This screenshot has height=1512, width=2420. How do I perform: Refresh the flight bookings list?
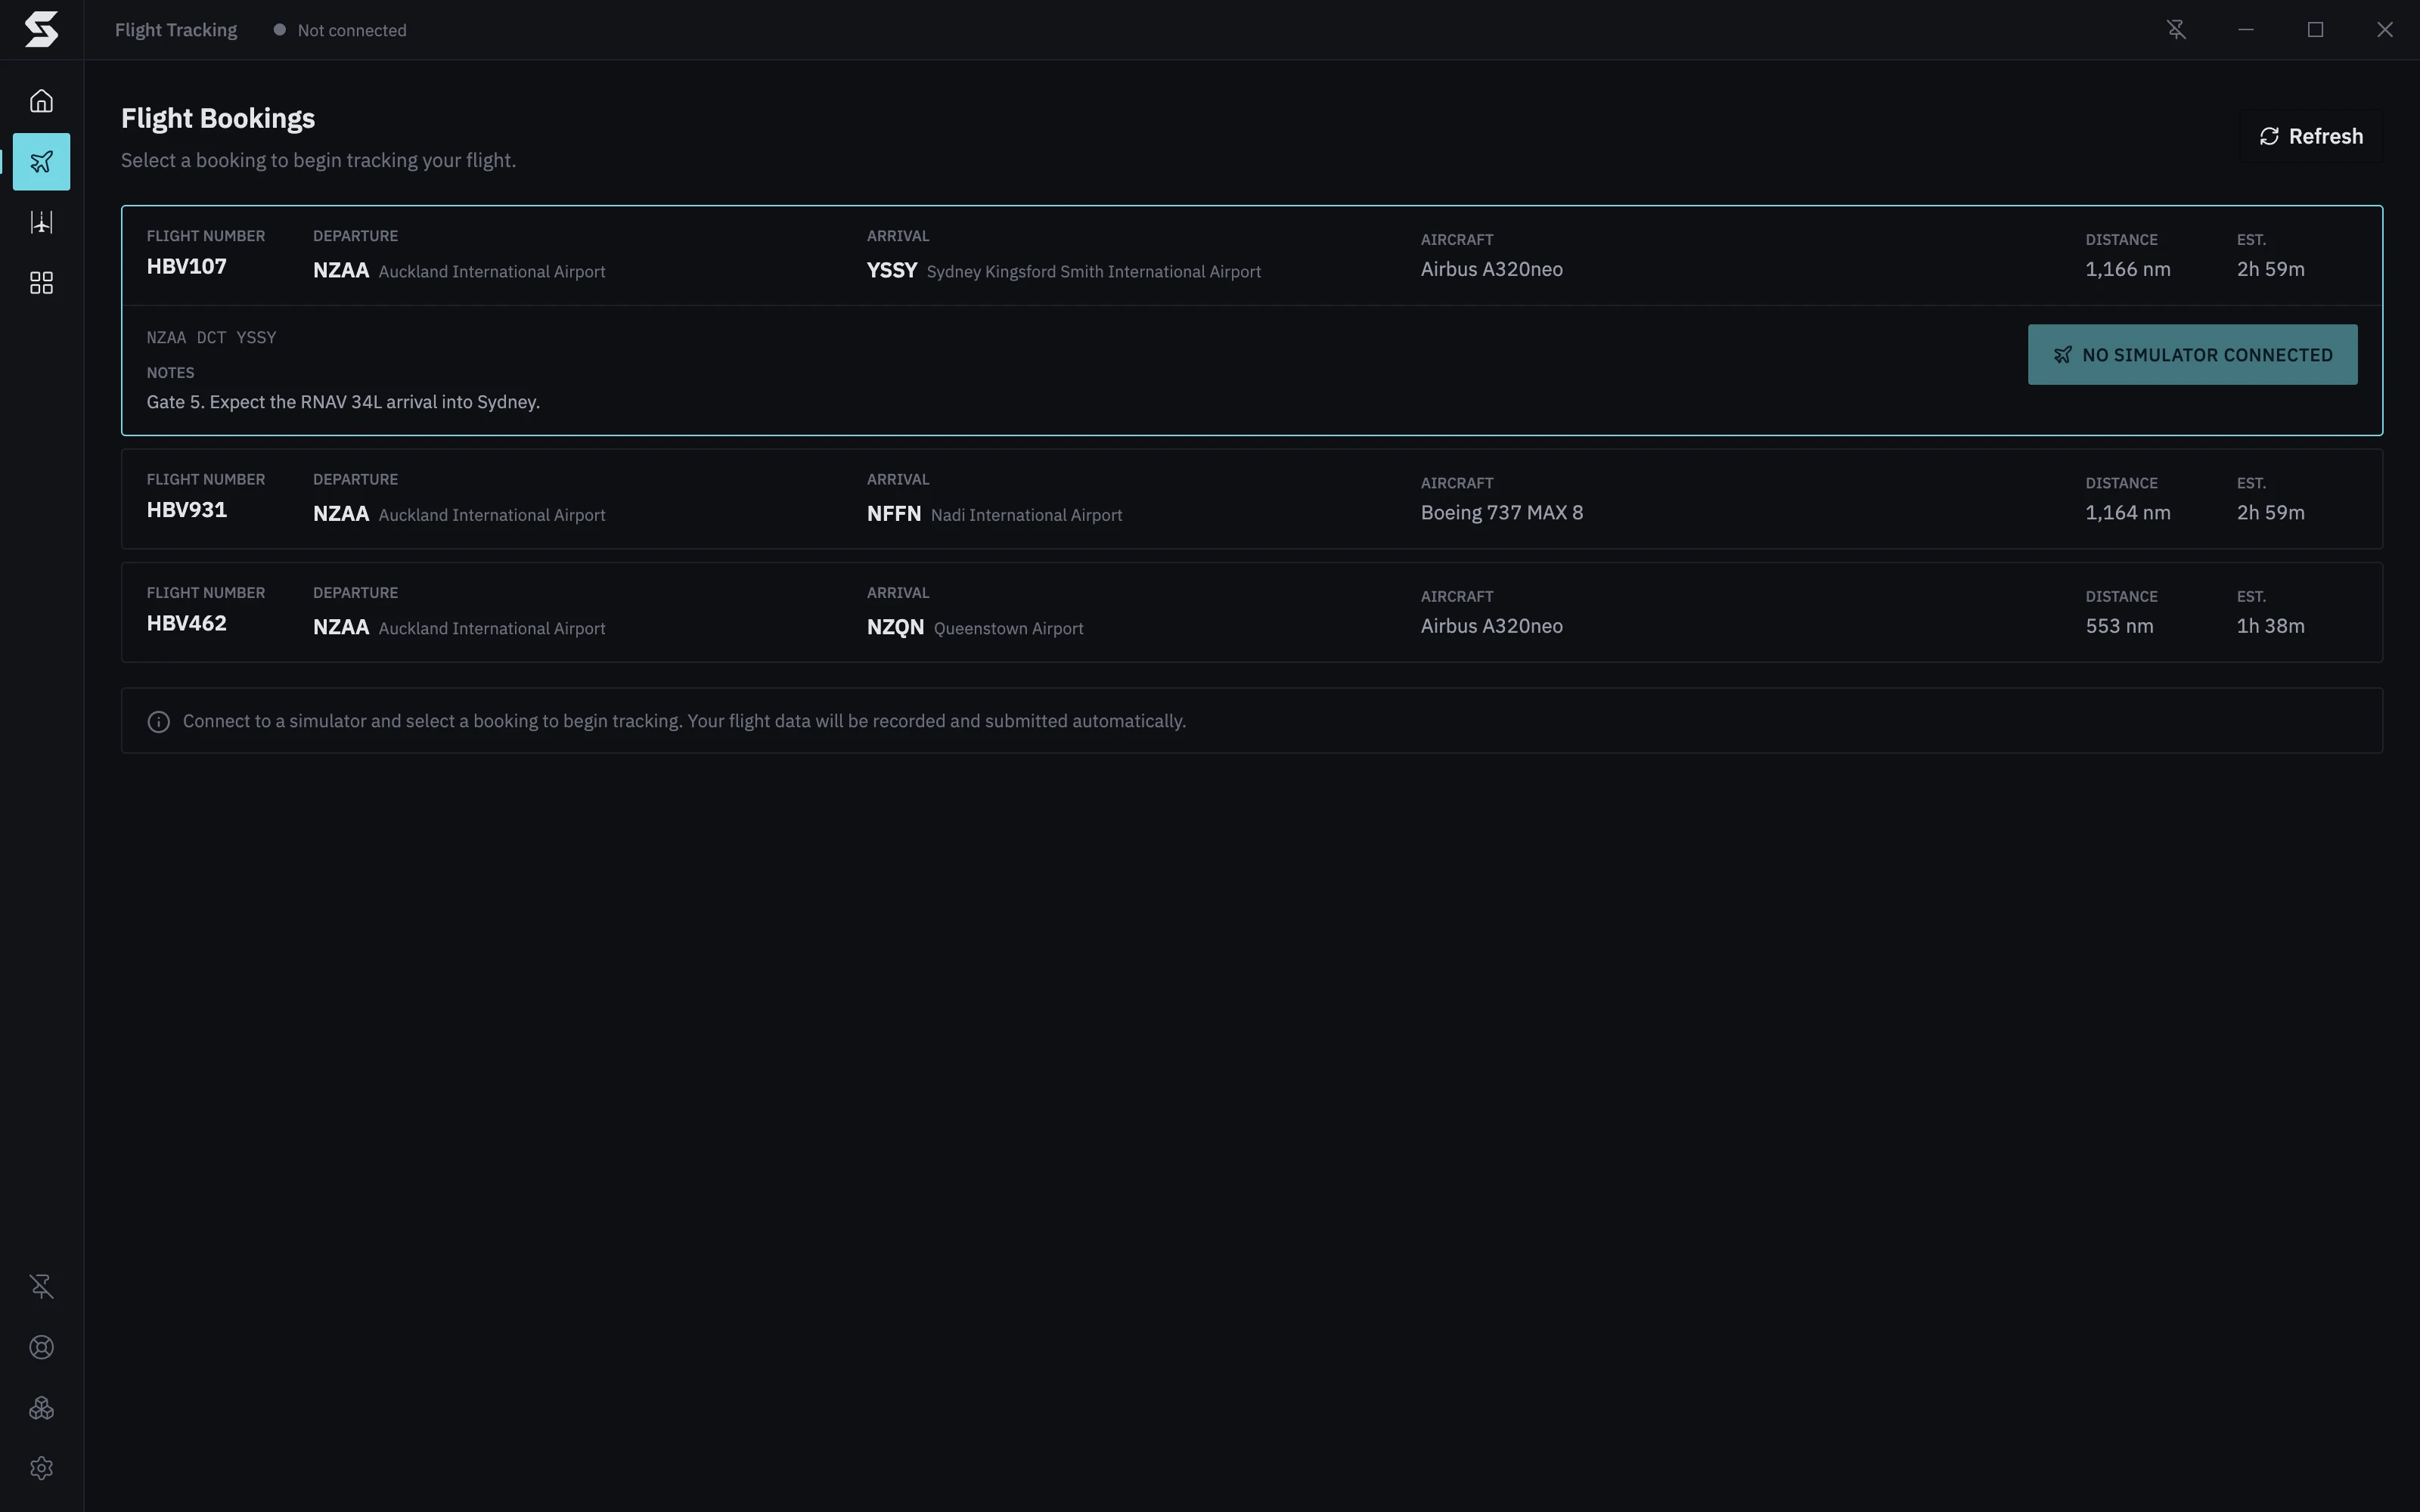2311,136
